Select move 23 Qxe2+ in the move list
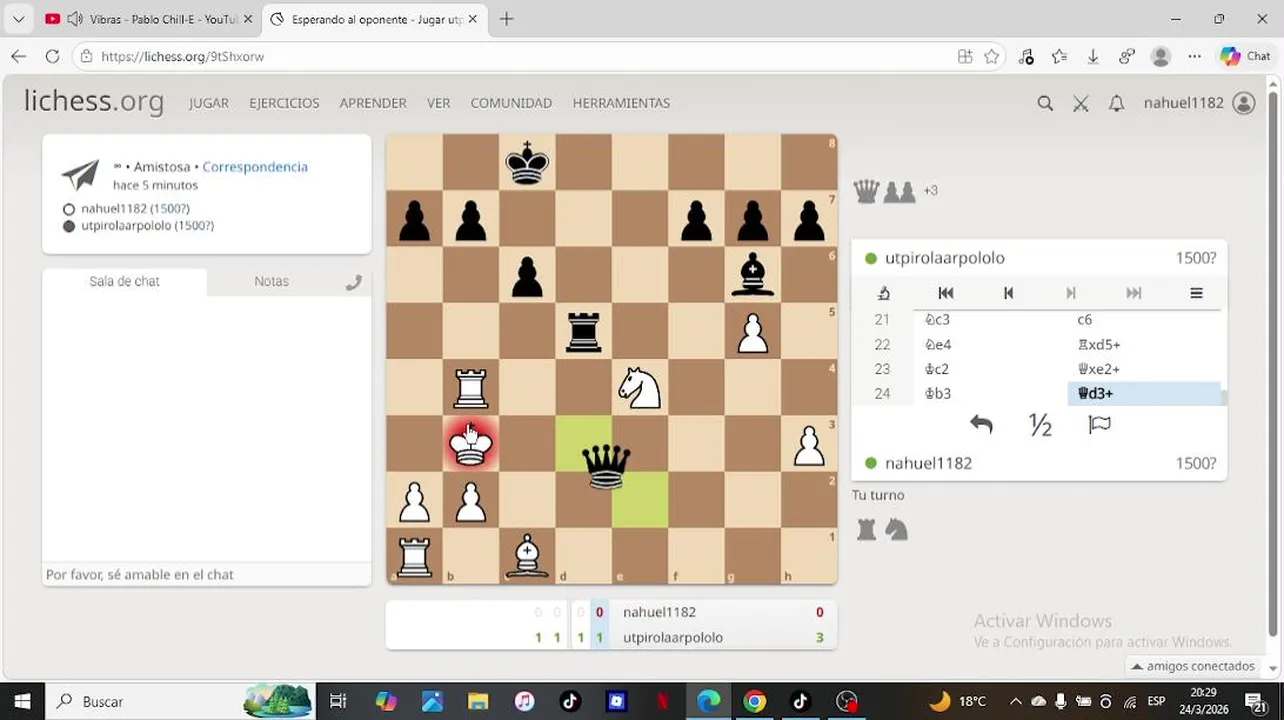The width and height of the screenshot is (1284, 720). 1144,369
